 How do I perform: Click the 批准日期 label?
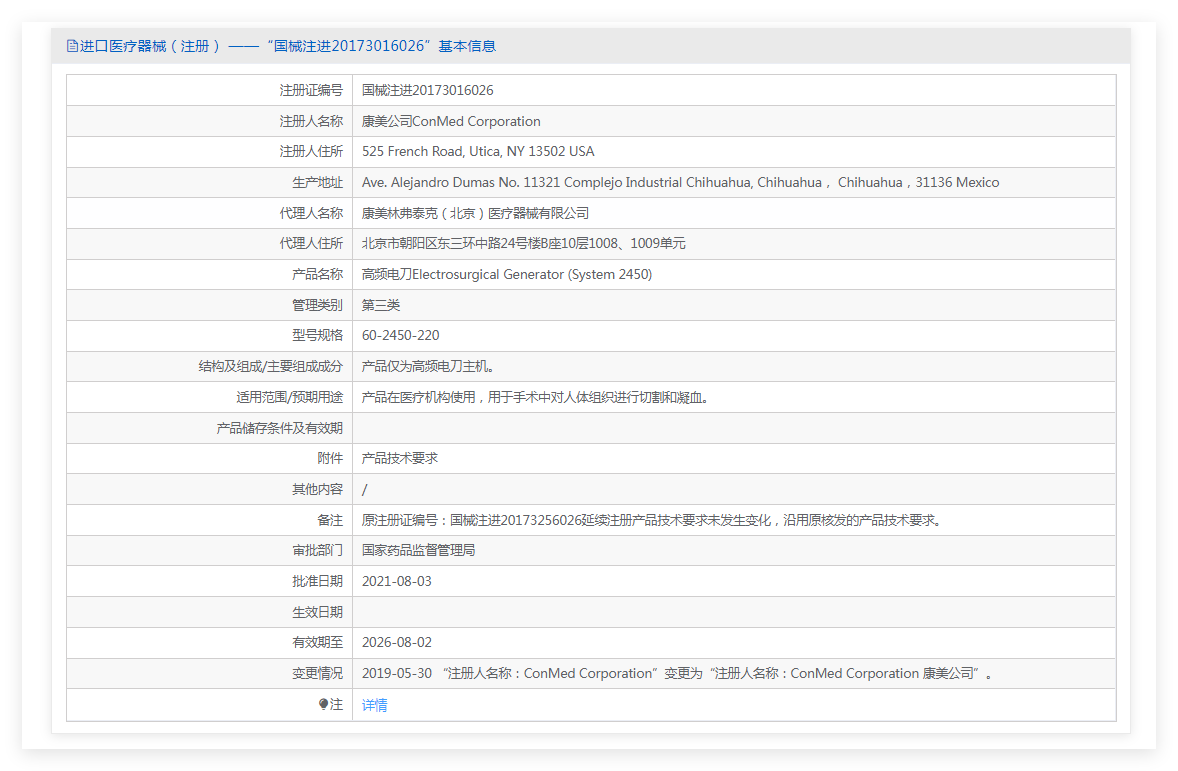(x=317, y=582)
